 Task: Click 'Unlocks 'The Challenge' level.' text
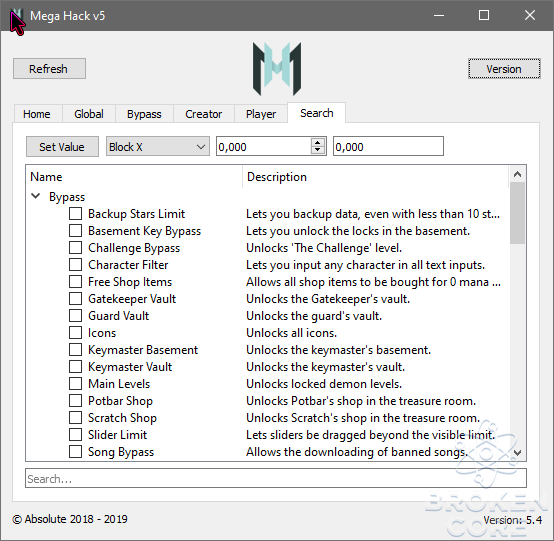click(324, 248)
